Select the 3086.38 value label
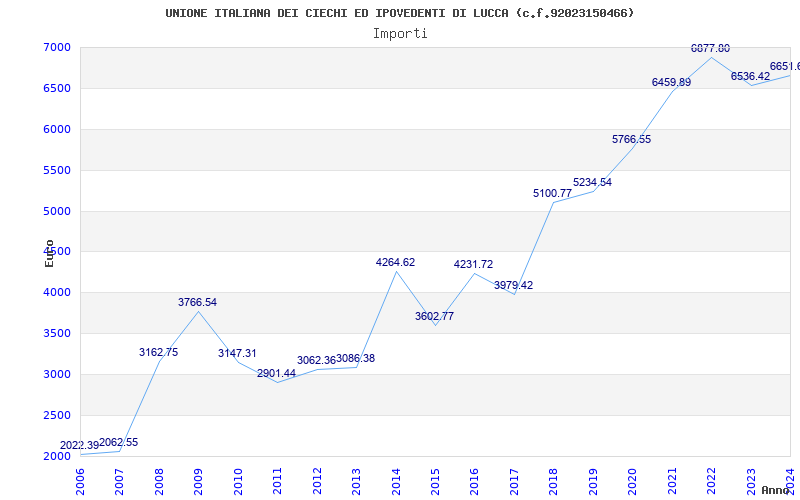Viewport: 800px width, 500px height. click(356, 358)
